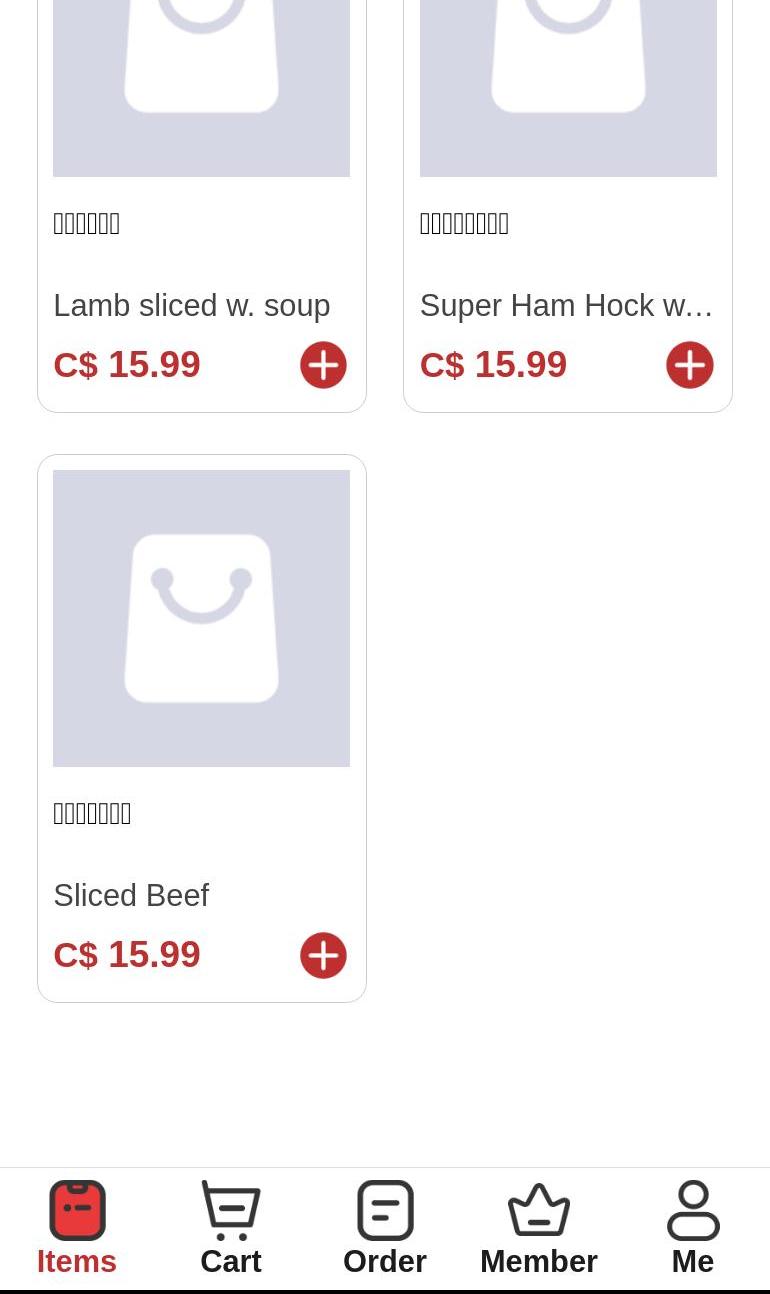Open the Lamb sliced w. soup image

(201, 88)
